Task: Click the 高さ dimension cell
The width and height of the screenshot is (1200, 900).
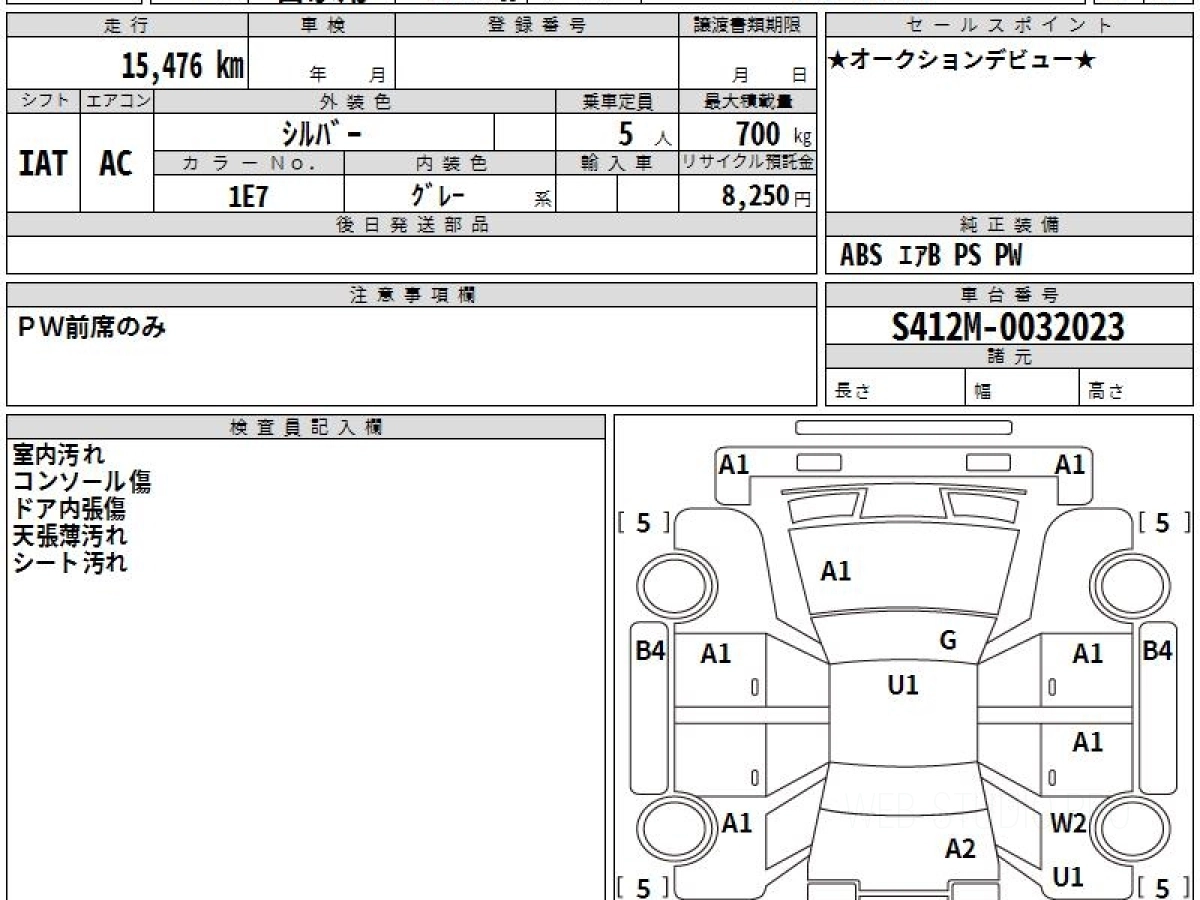Action: point(1136,388)
